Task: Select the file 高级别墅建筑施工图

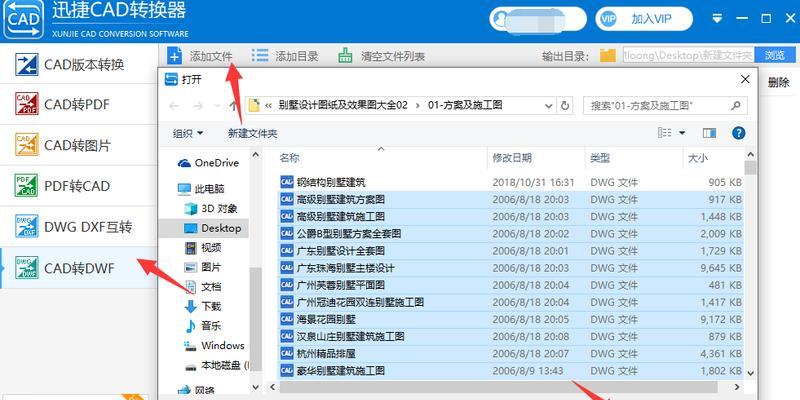Action: 510,217
